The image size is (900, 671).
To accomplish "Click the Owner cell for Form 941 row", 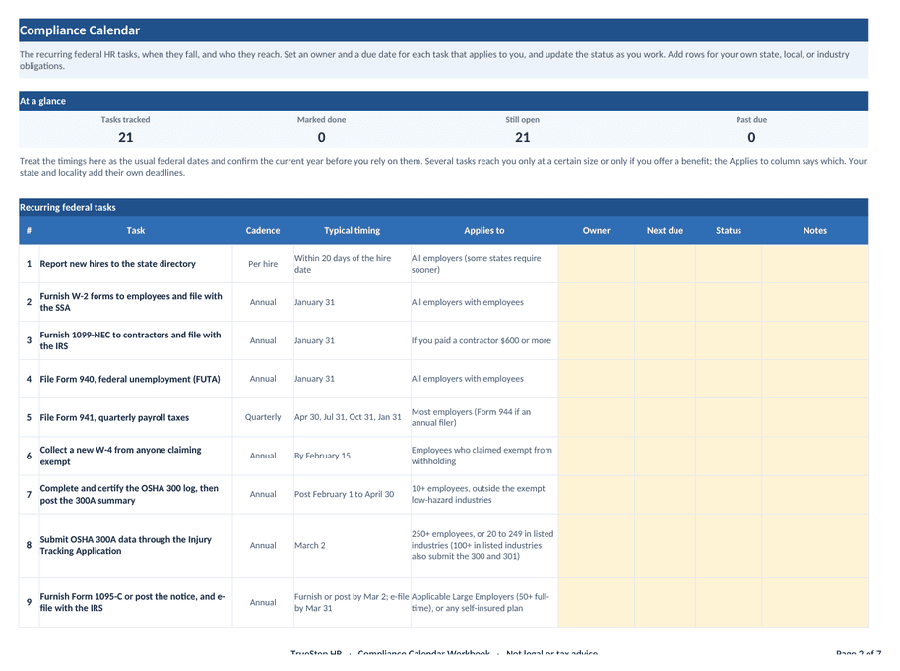I will pyautogui.click(x=596, y=417).
